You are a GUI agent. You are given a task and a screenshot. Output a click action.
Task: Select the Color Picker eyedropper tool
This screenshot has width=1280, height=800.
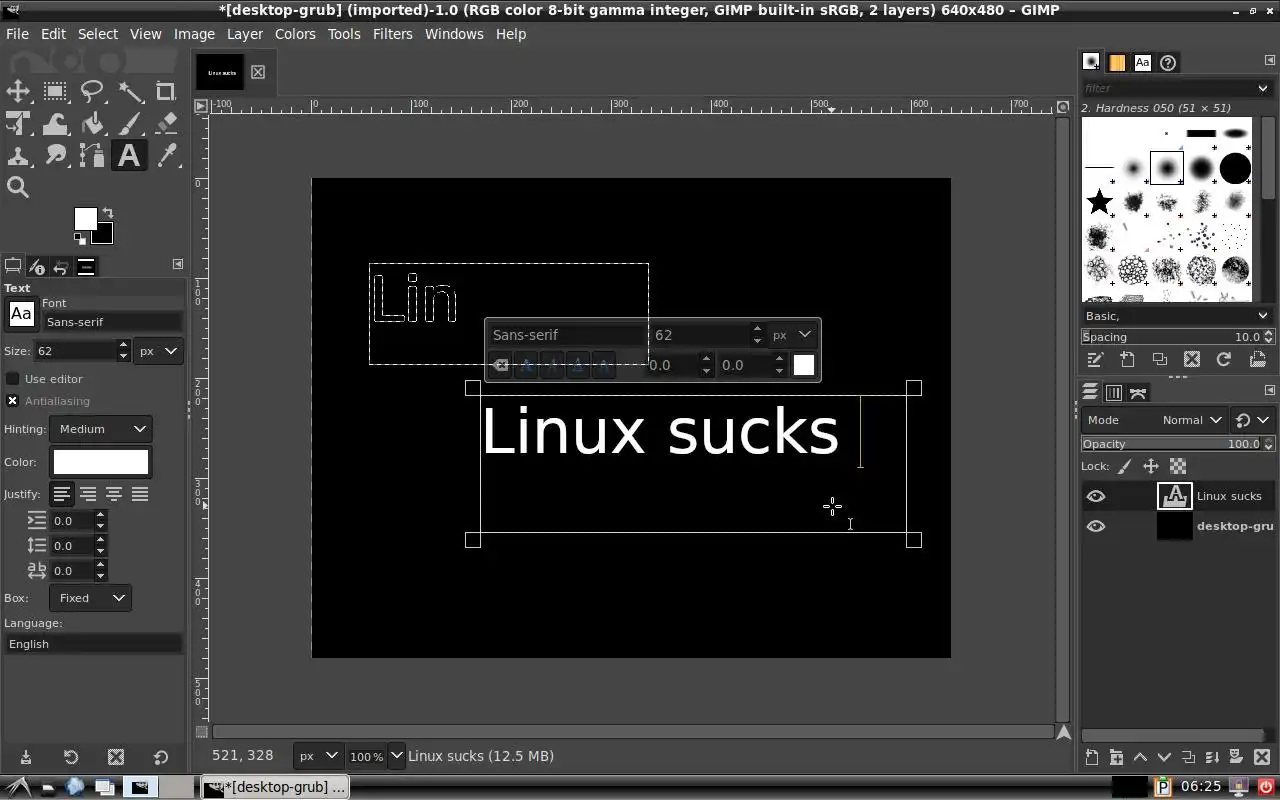pyautogui.click(x=166, y=156)
